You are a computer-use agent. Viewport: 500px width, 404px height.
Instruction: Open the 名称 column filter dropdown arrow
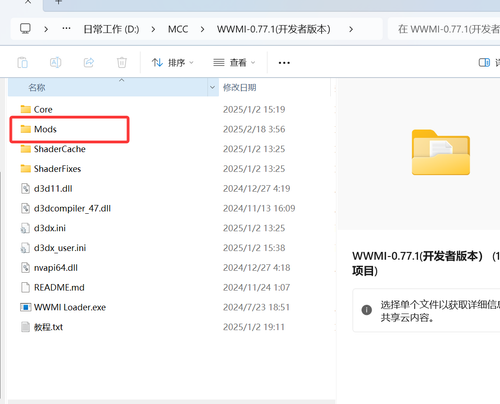(213, 88)
